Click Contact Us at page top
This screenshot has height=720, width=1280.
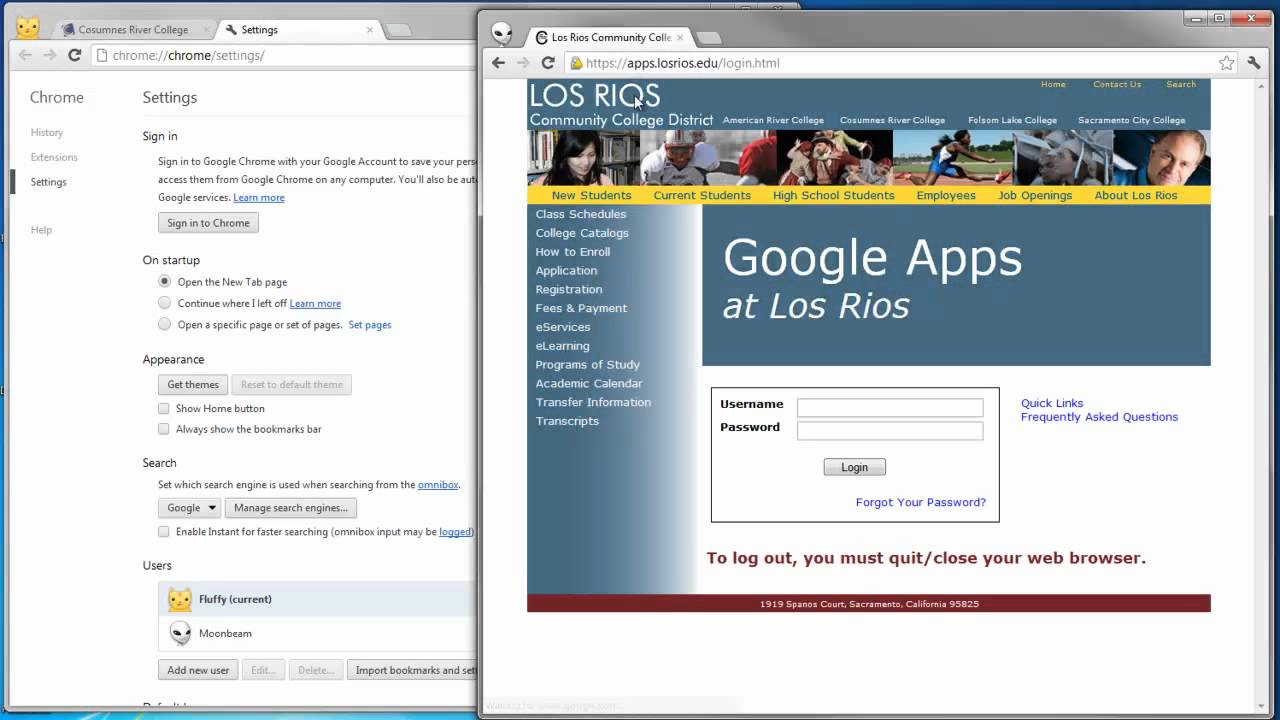(x=1117, y=84)
